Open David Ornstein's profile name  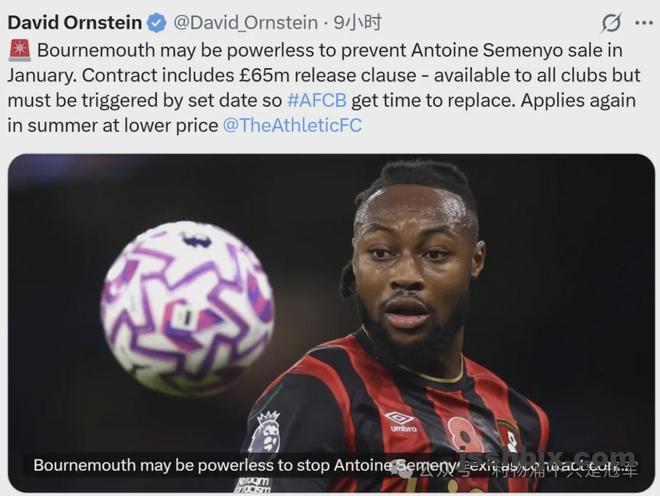75,22
